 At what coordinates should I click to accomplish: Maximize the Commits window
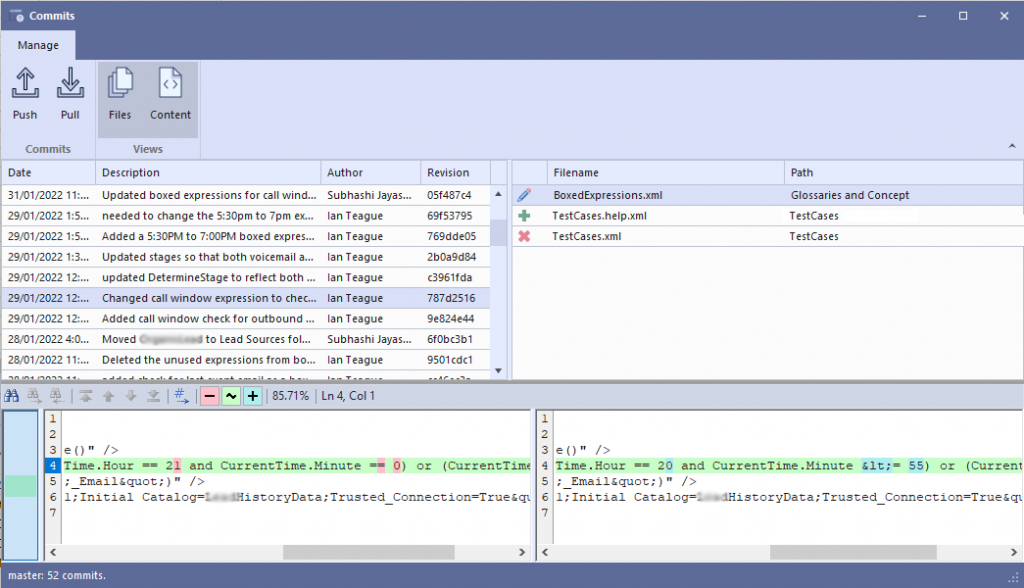pos(963,16)
